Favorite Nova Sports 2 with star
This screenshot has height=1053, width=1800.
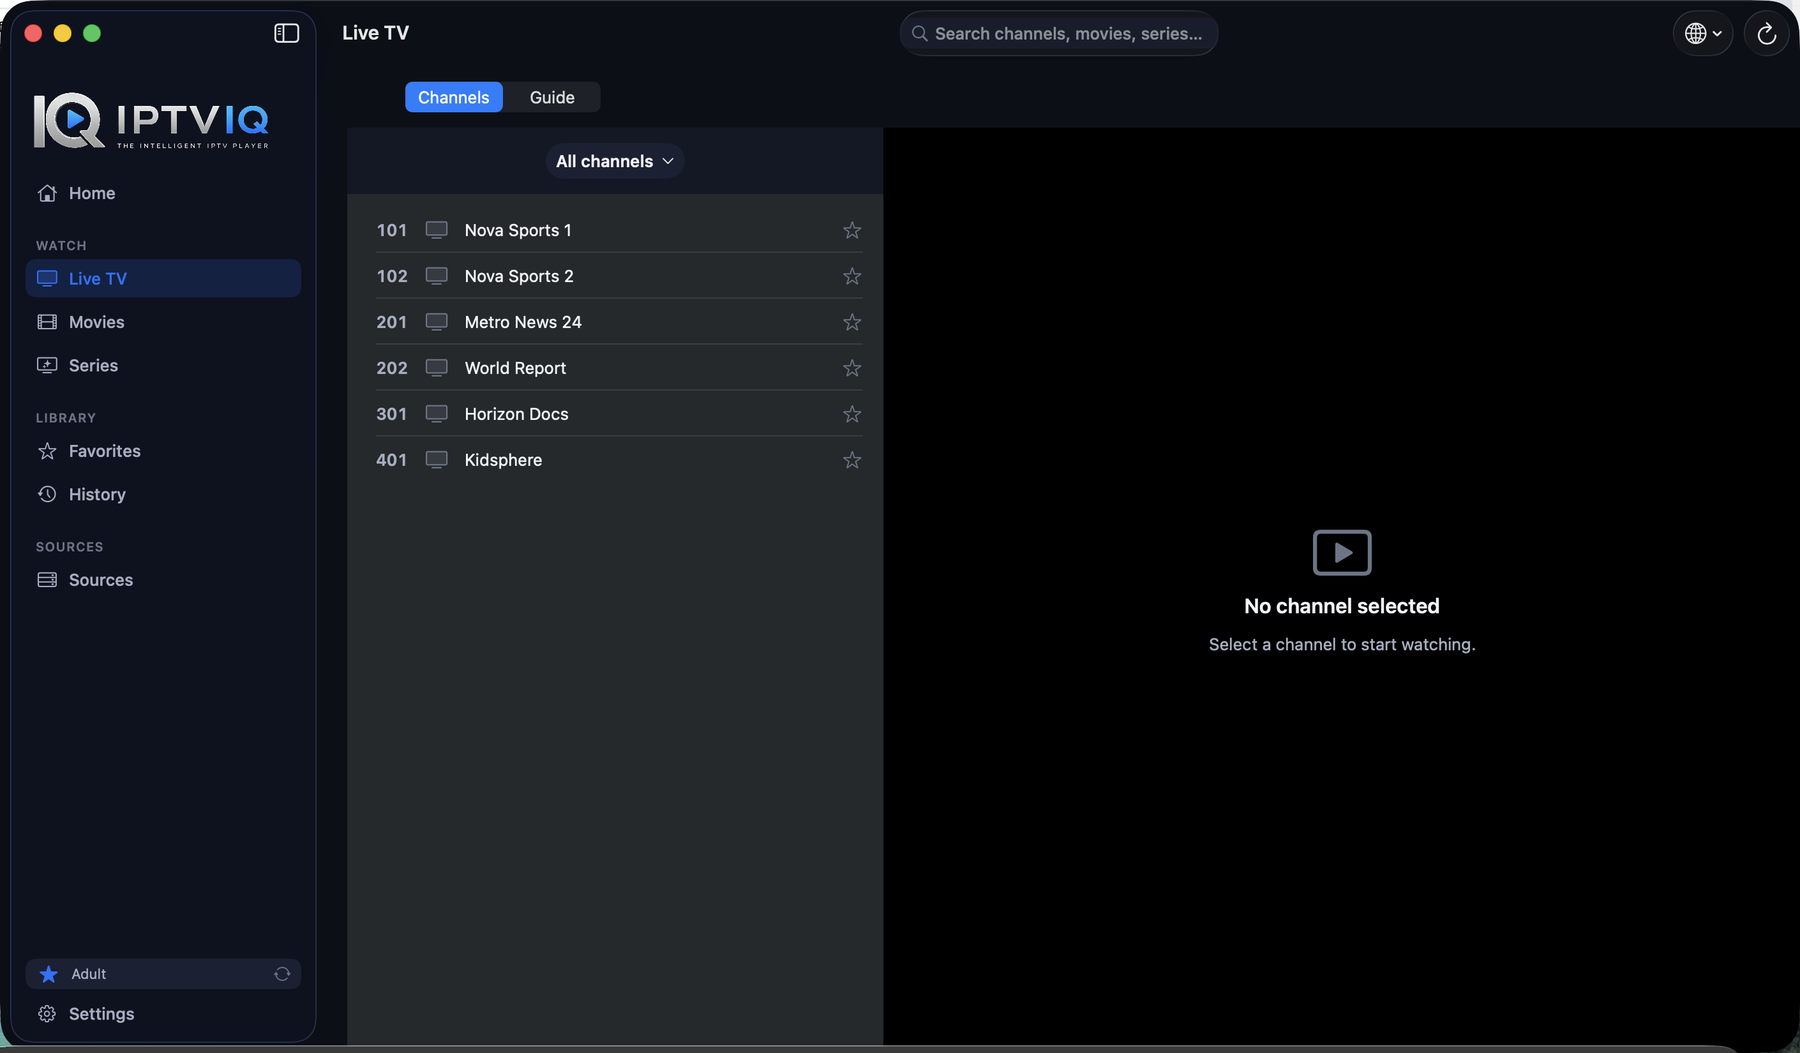(x=852, y=276)
